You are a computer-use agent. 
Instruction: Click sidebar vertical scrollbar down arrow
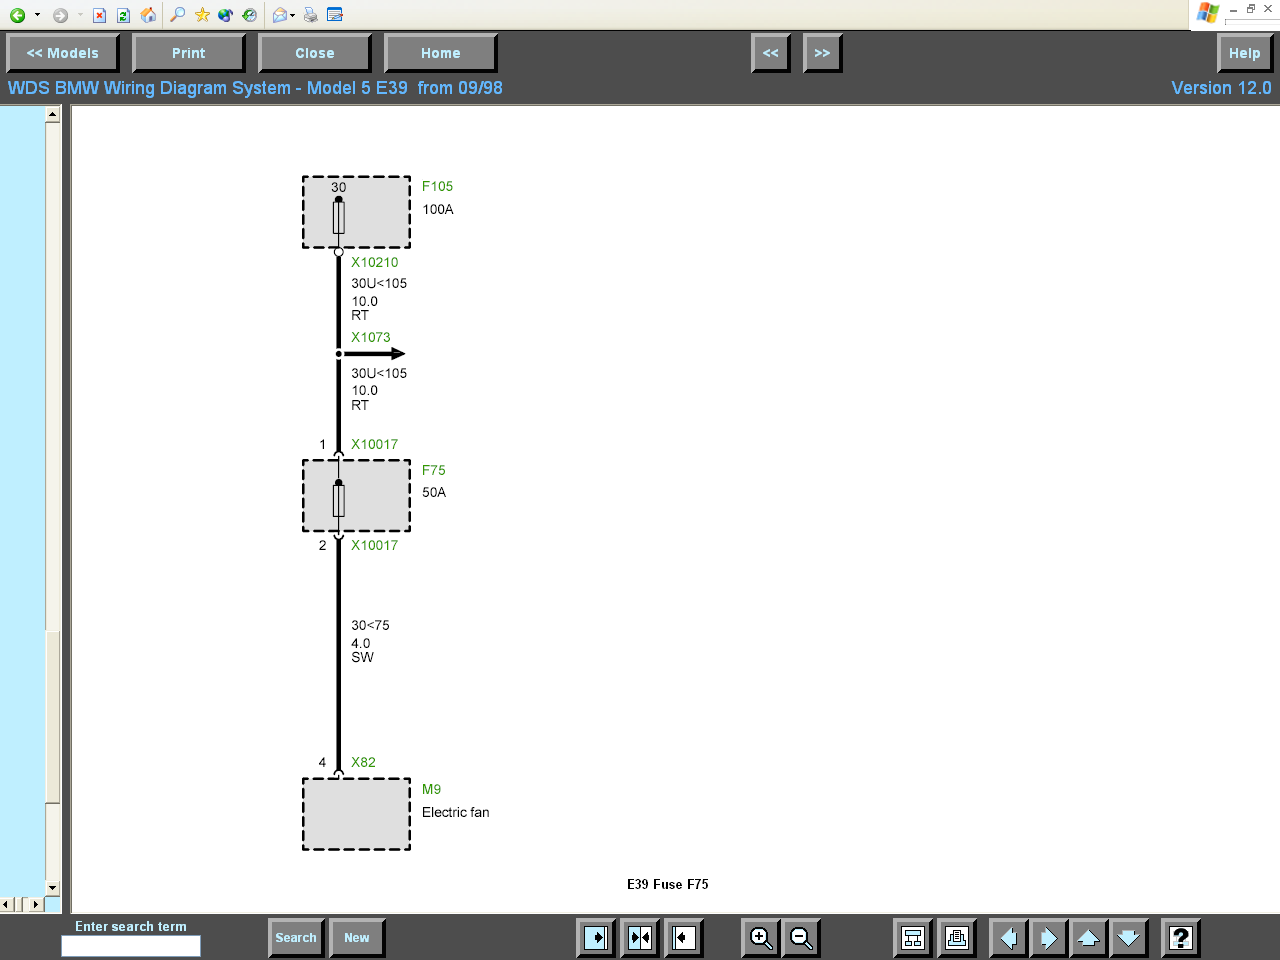53,888
